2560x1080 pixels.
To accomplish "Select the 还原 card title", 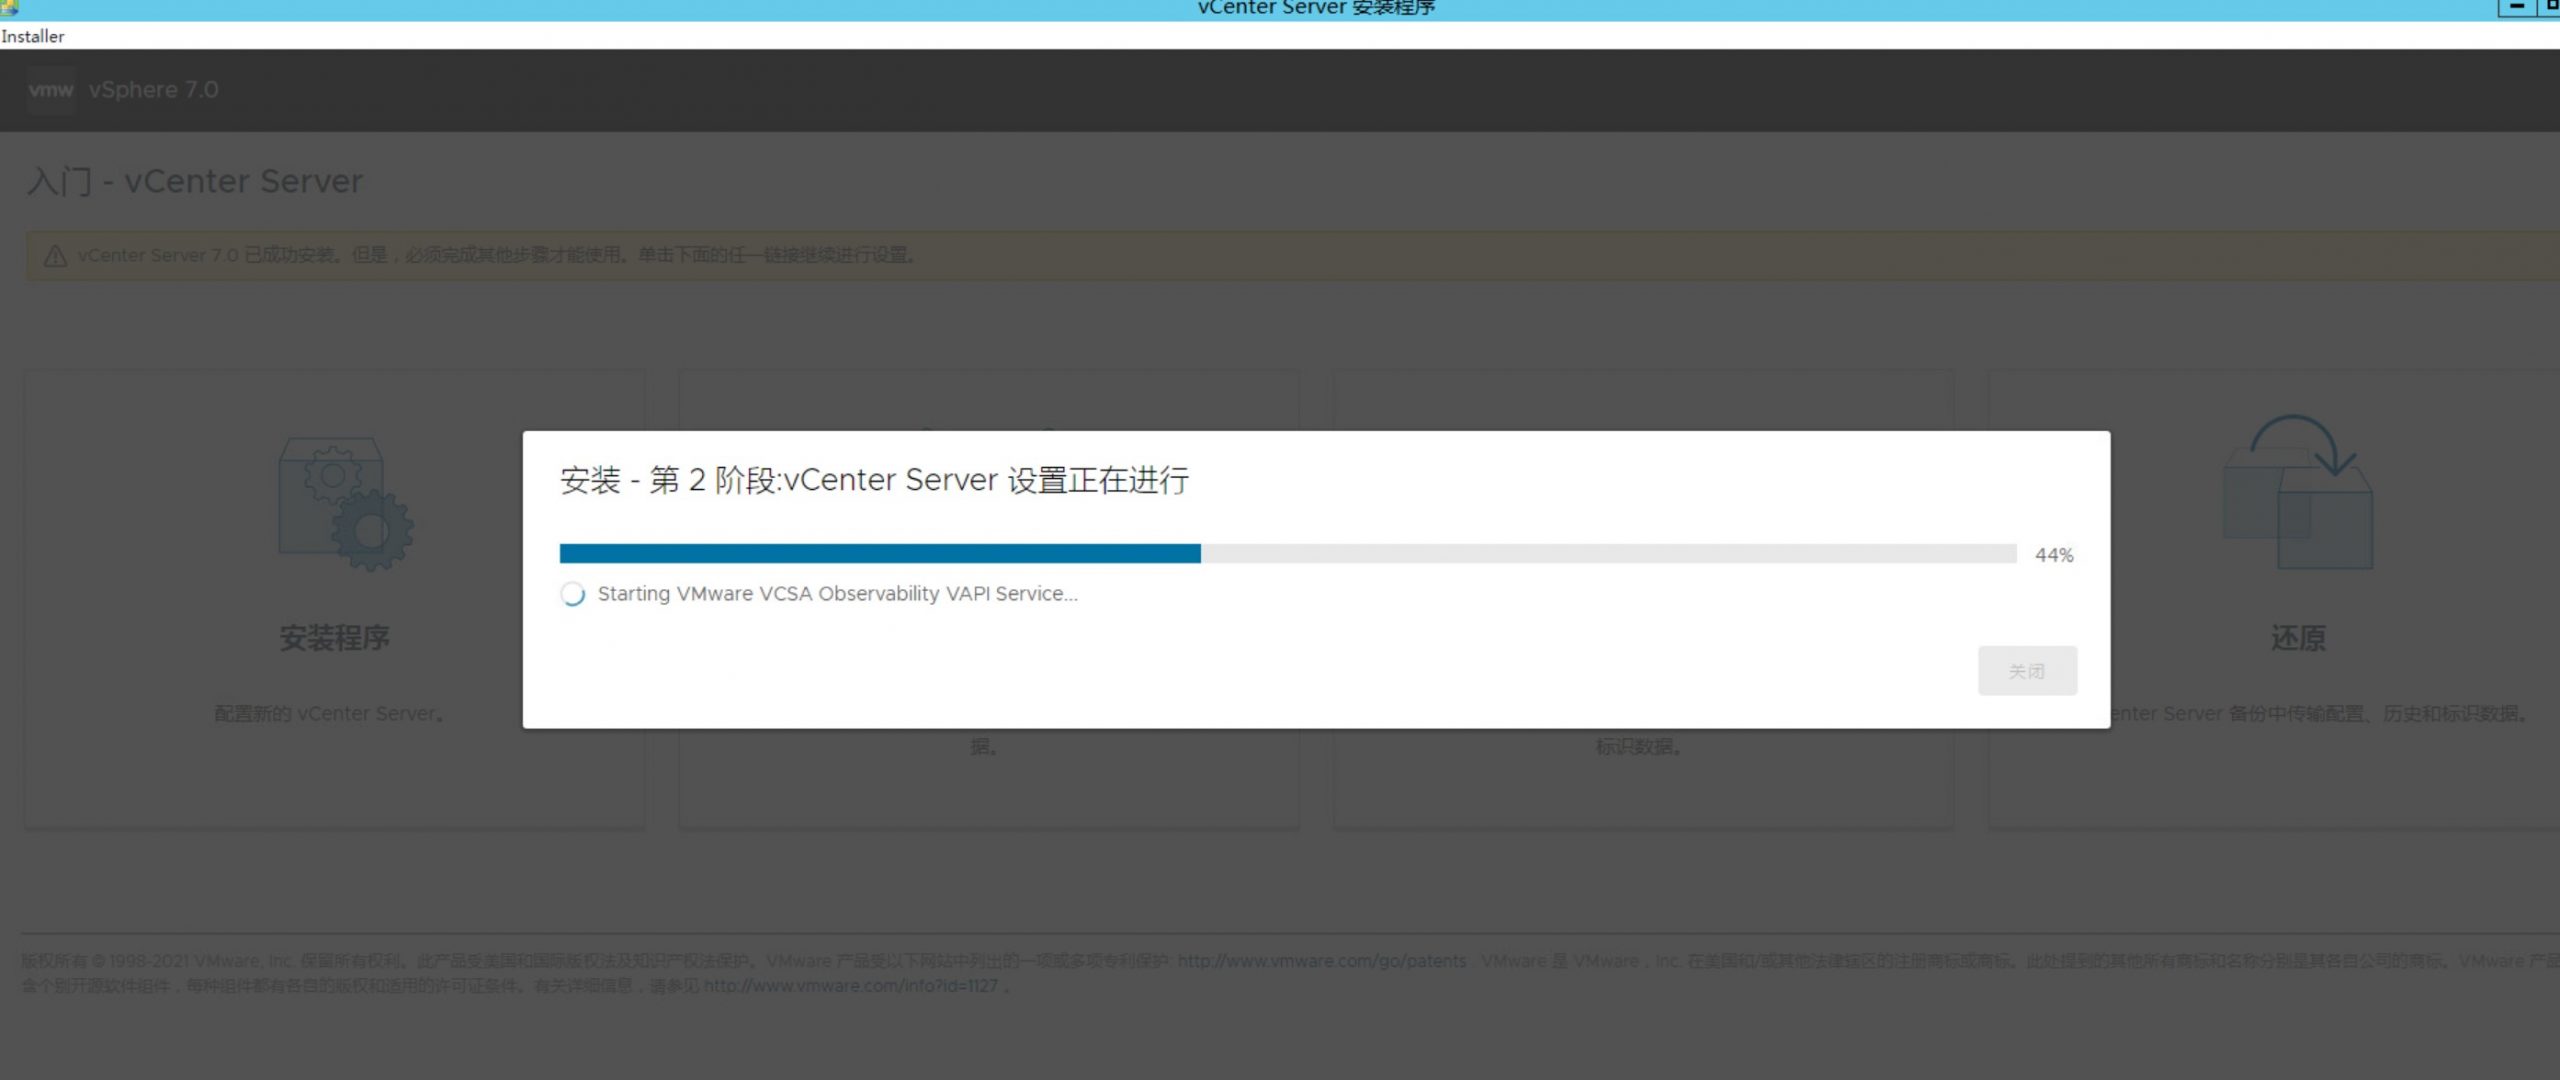I will tap(2297, 638).
